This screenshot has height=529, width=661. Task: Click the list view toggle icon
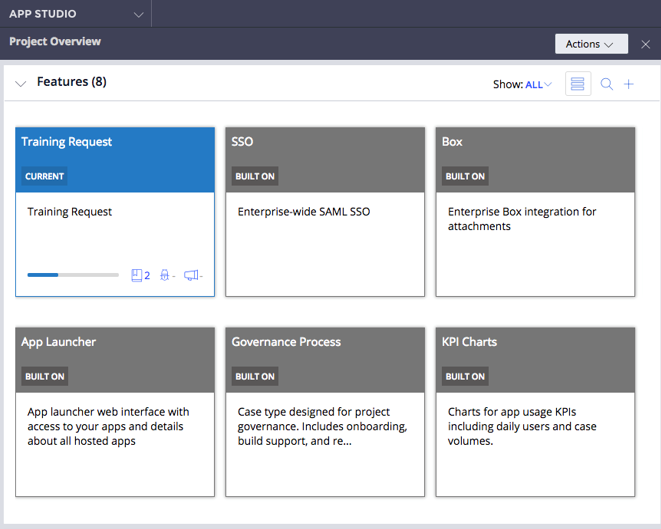tap(578, 84)
